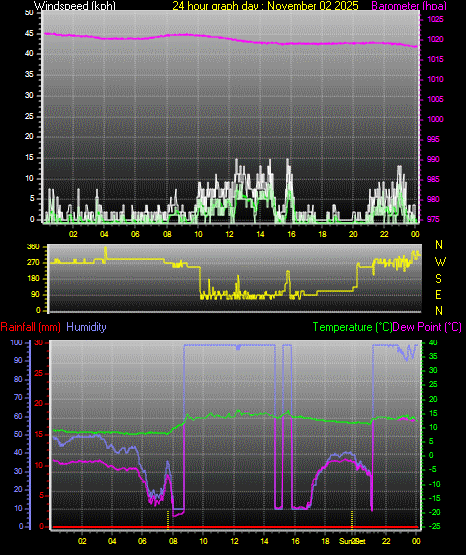Click the '24 hour graph day : November 02 2025' title
466x555 pixels.
pyautogui.click(x=265, y=5)
